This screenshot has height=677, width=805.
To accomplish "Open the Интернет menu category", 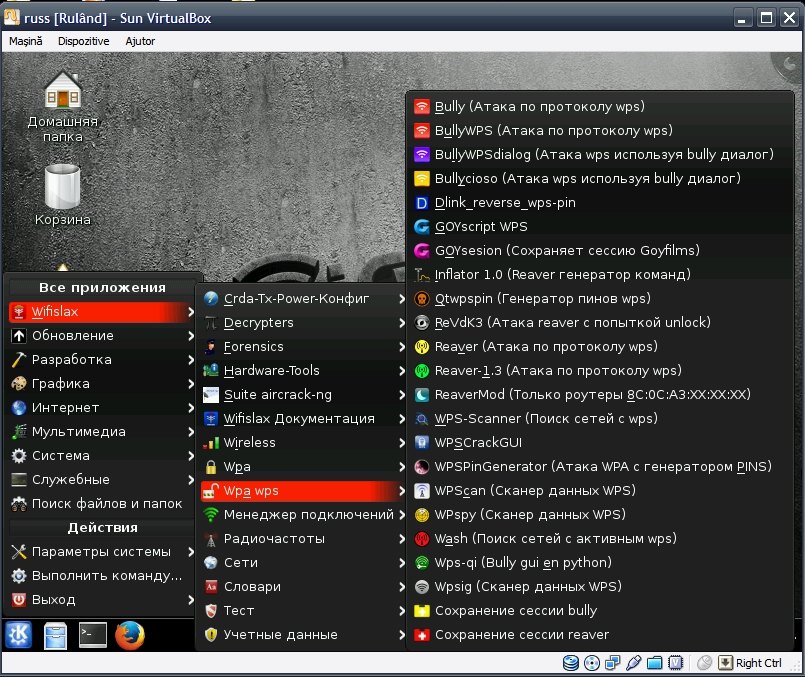I will pos(102,408).
